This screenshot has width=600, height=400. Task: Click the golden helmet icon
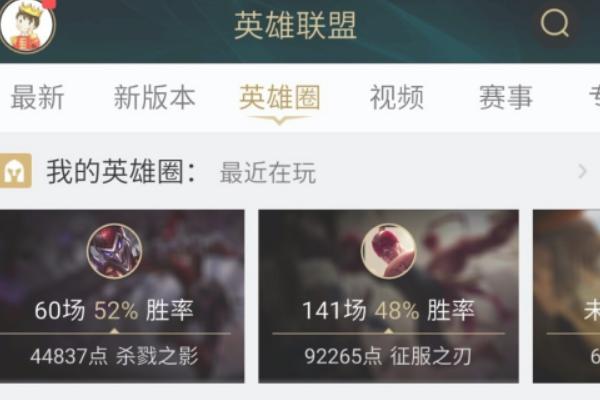point(15,171)
